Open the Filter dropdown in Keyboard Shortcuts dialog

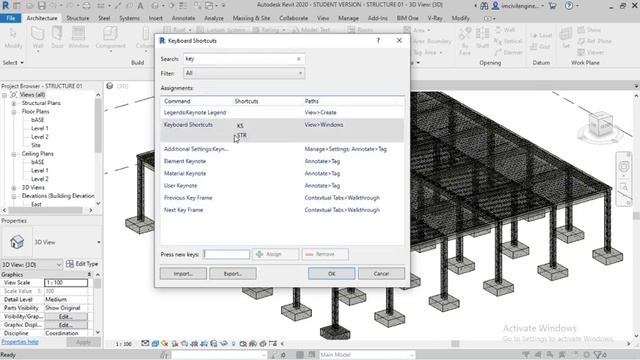point(244,73)
